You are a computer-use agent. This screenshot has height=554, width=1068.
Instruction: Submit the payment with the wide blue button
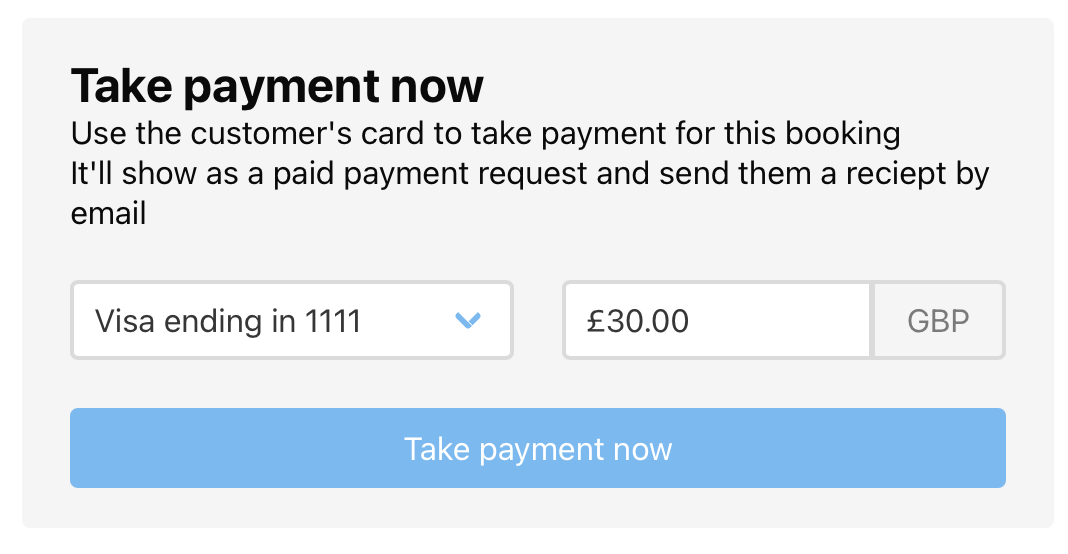537,448
